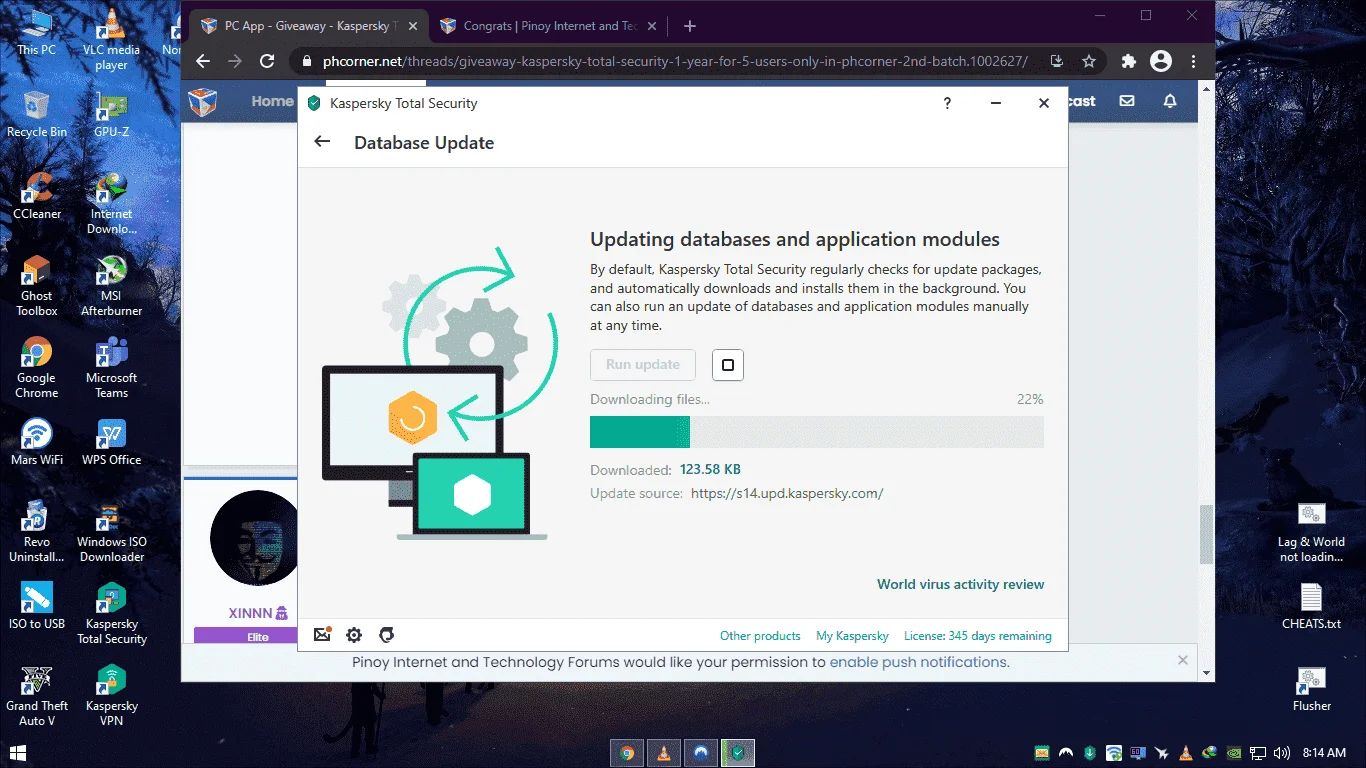The image size is (1366, 768).
Task: Open Chrome extensions puzzle icon
Action: click(x=1129, y=61)
